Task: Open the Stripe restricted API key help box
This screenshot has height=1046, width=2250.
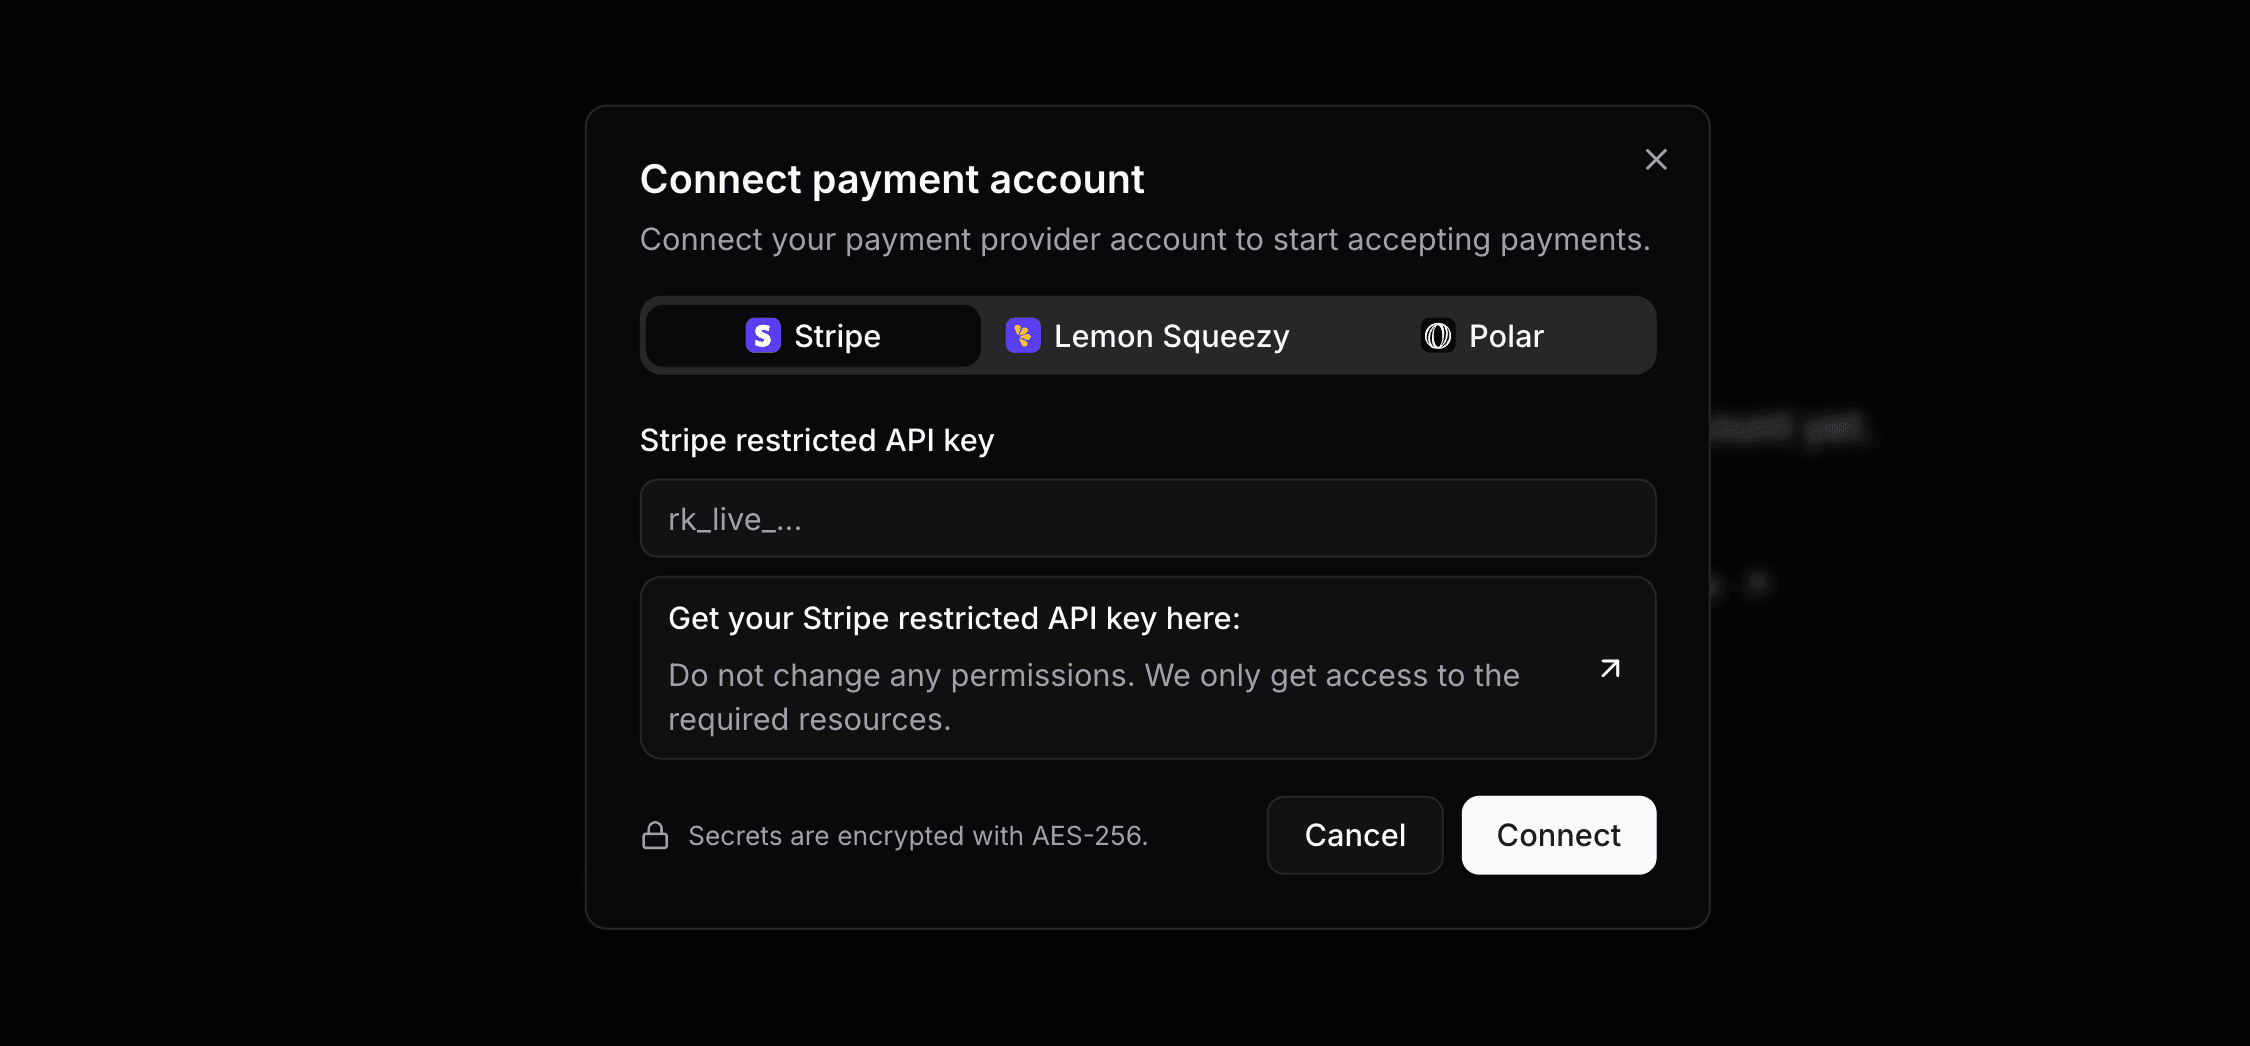Action: tap(1147, 668)
